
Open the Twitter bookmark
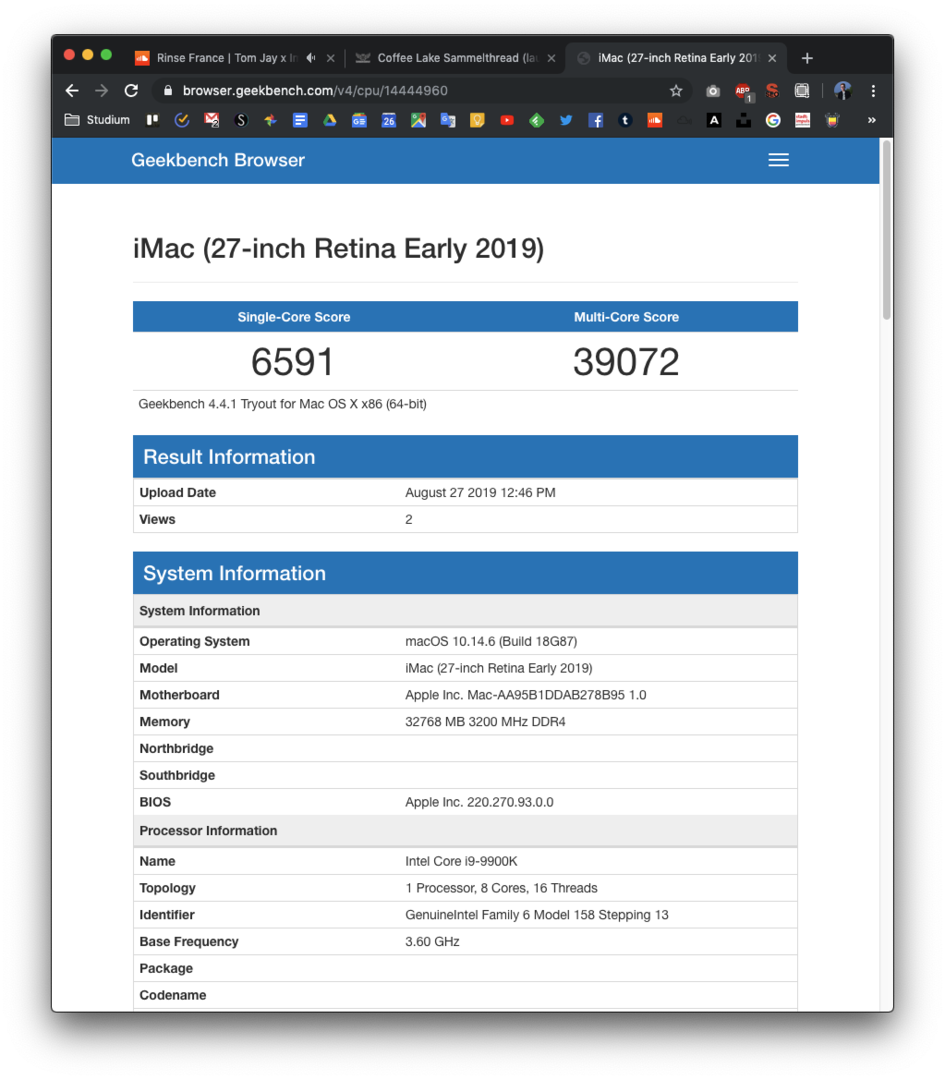tap(566, 121)
